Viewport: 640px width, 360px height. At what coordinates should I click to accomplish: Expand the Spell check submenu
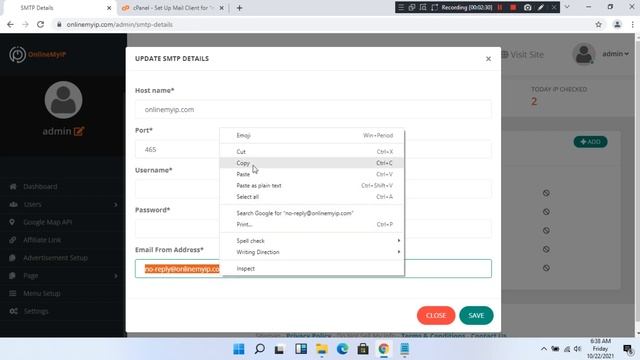[x=312, y=241]
